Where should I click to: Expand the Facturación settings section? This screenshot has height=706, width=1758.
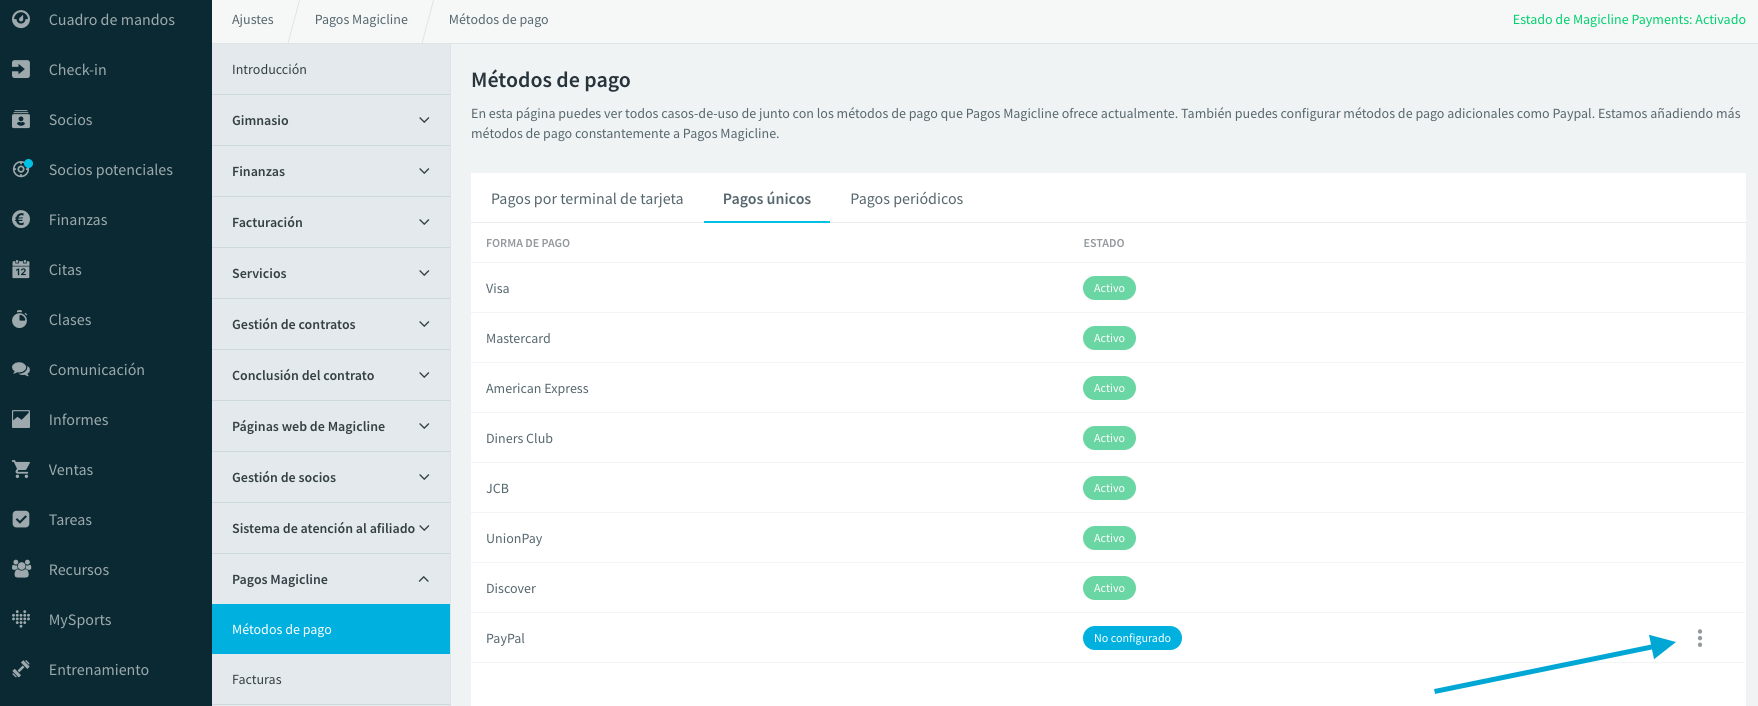coord(331,222)
